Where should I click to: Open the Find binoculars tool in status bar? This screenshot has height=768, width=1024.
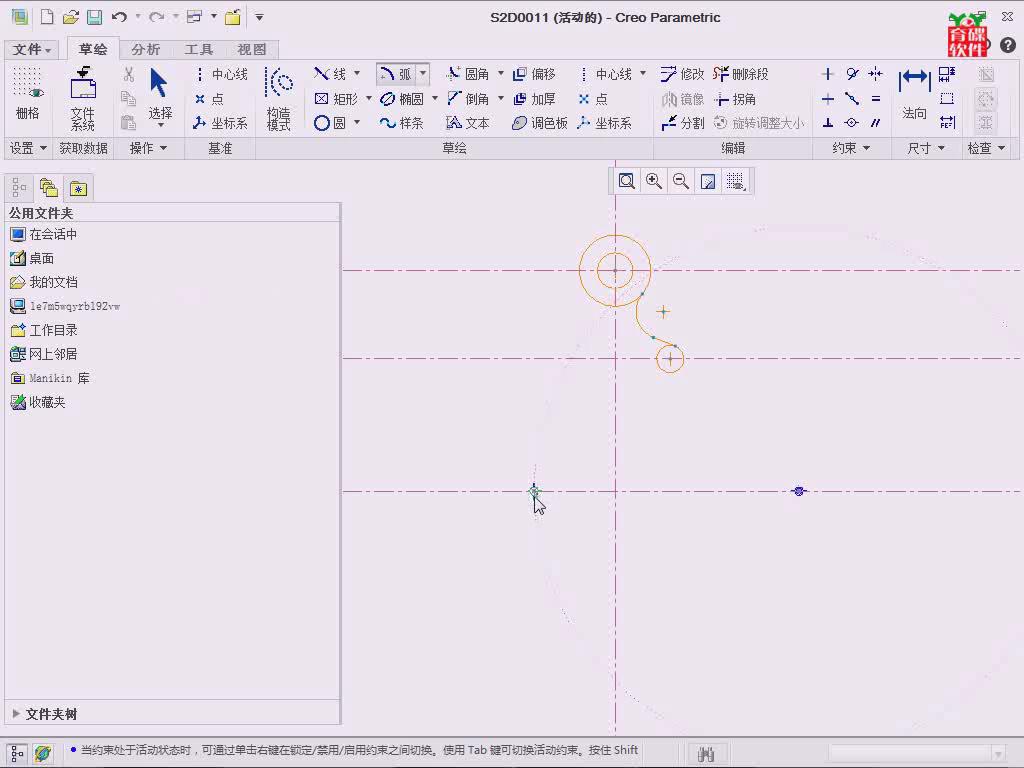click(x=706, y=754)
